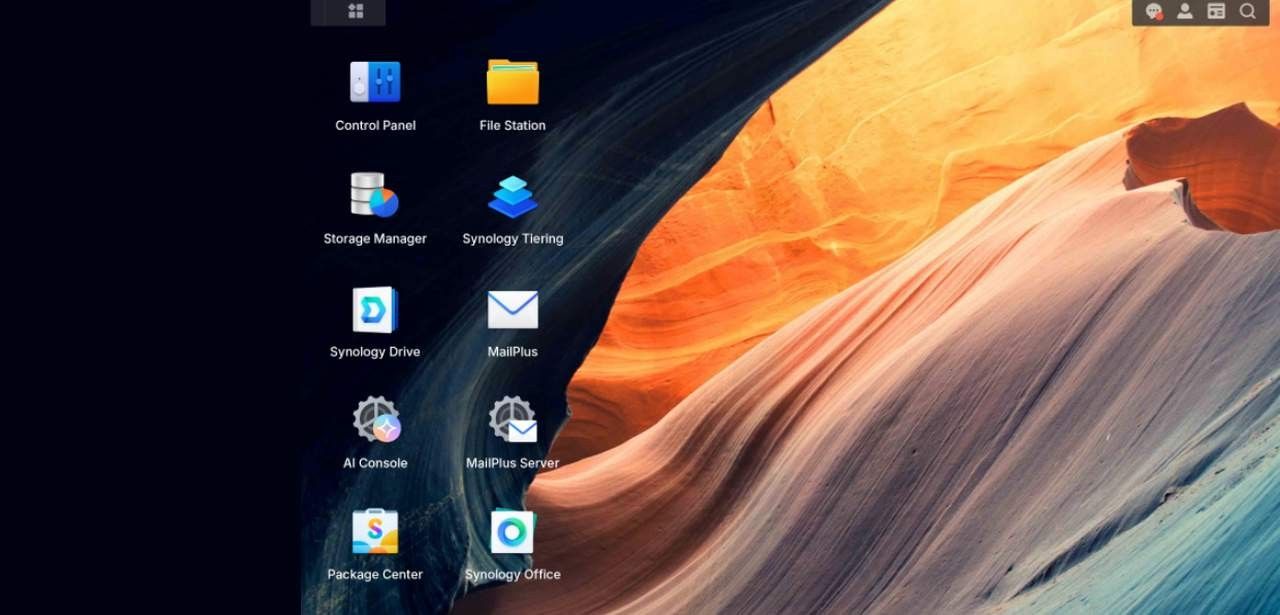The image size is (1280, 615).
Task: Launch MailPlus Server
Action: 512,422
